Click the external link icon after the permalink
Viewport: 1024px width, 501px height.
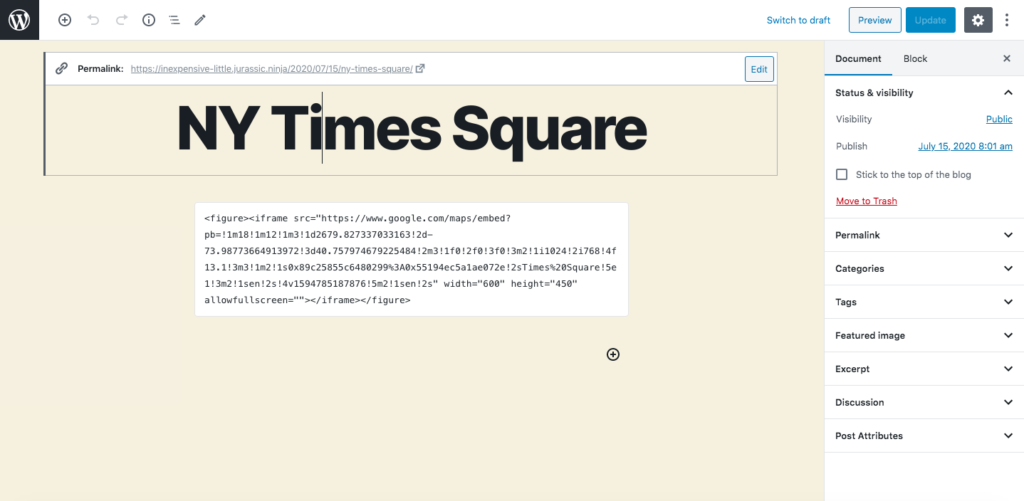click(x=421, y=68)
